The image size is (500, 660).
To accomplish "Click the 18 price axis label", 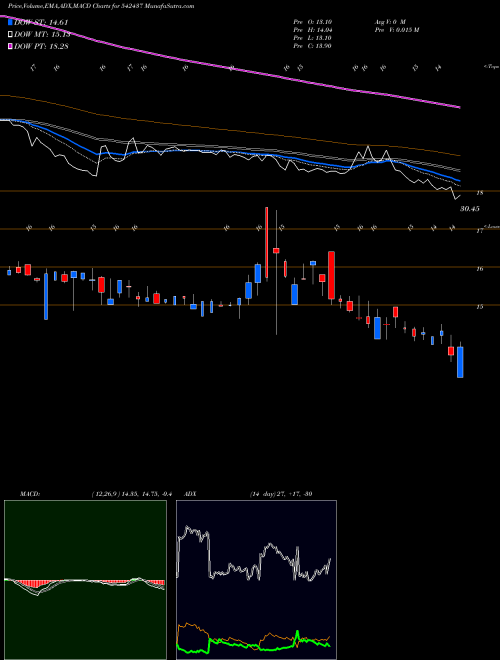I will [479, 193].
